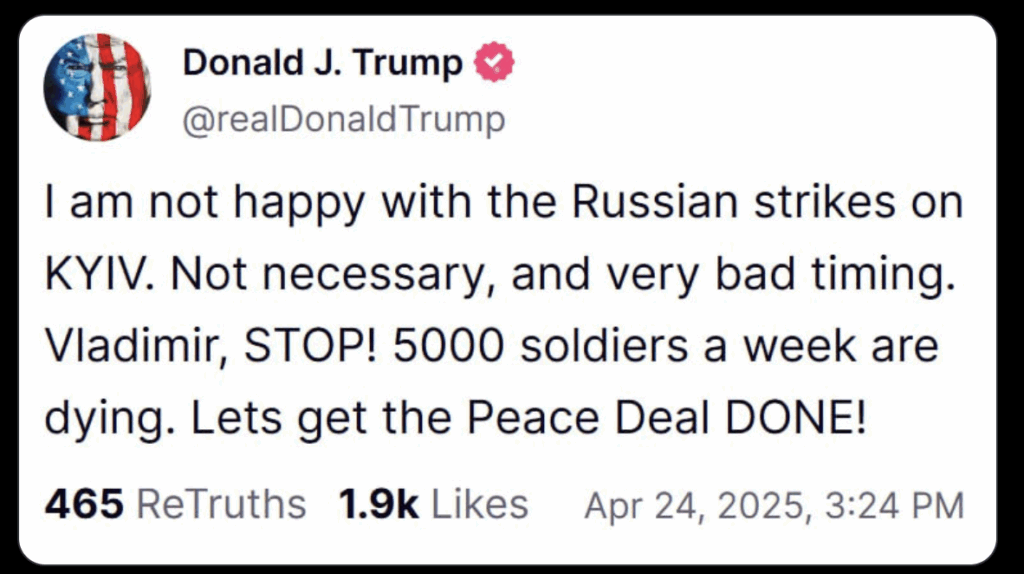Click the 1.9k likes number
This screenshot has height=574, width=1024.
(379, 505)
